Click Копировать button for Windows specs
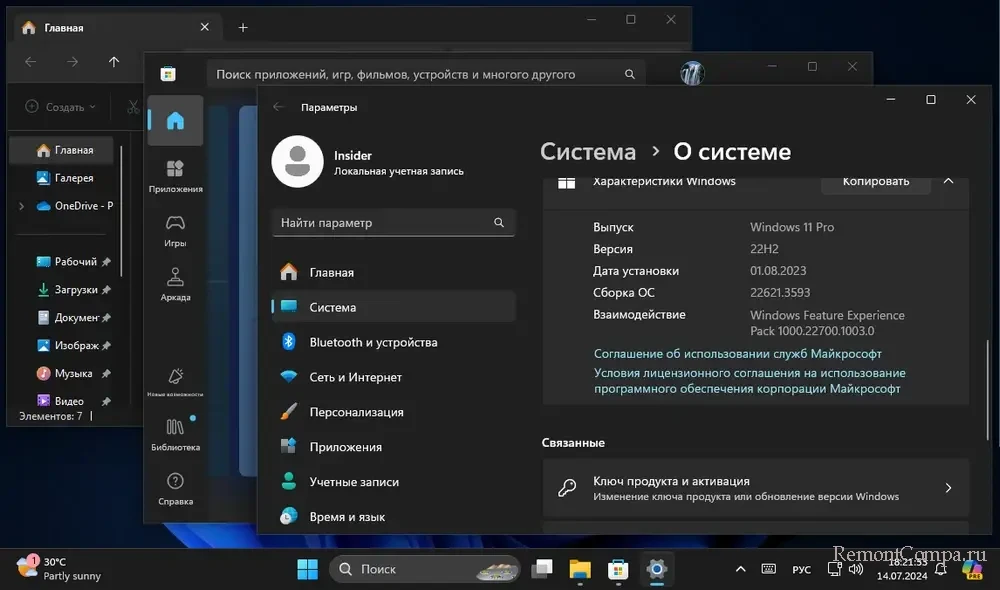The image size is (1000, 590). [x=876, y=182]
